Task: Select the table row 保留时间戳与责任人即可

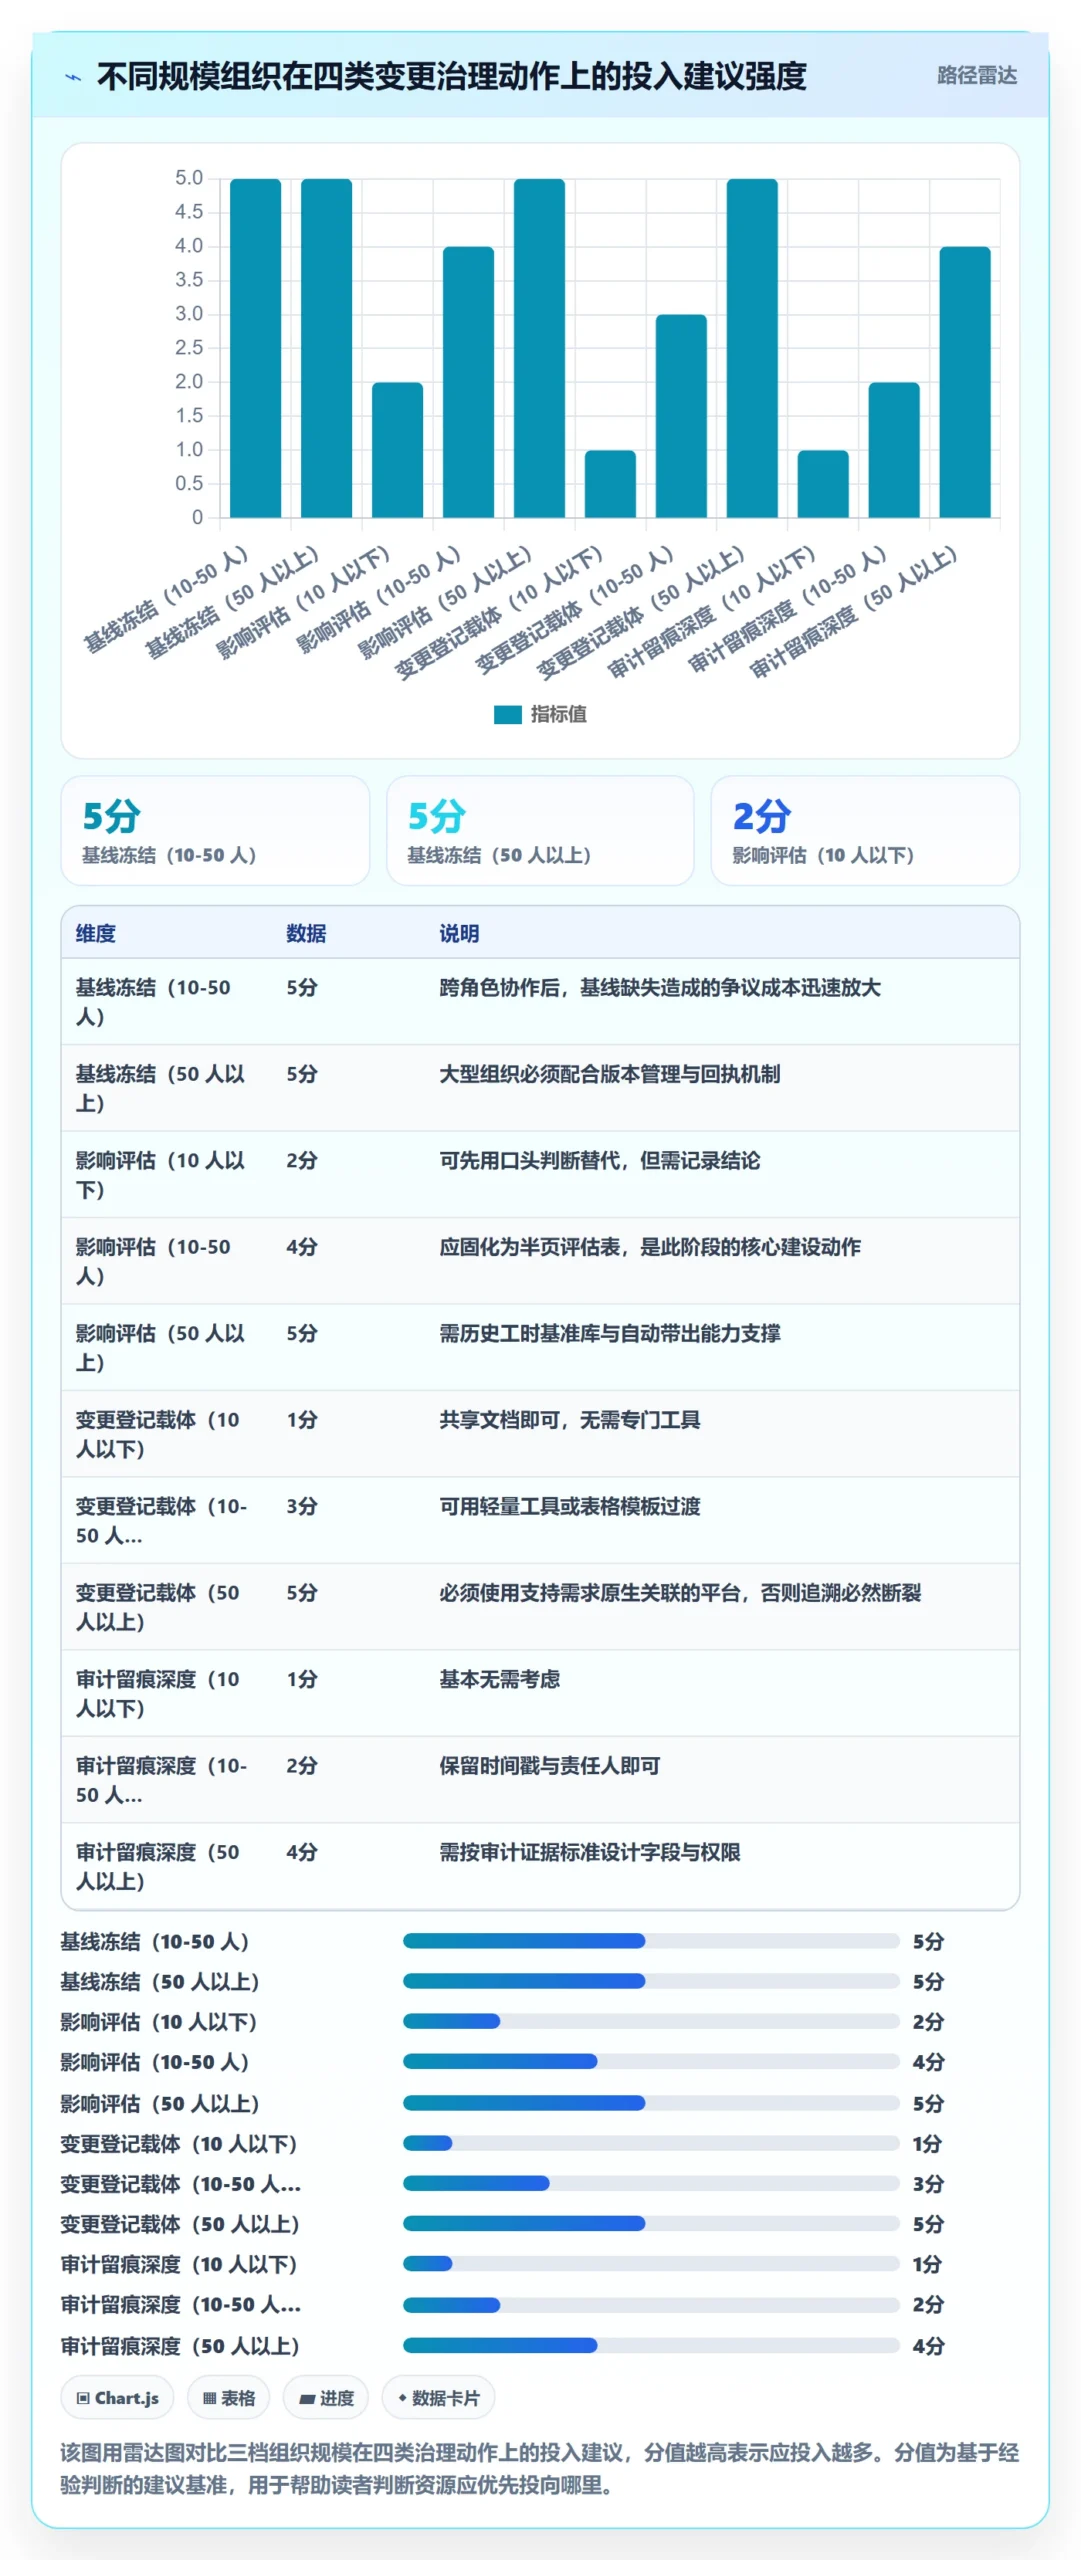Action: pyautogui.click(x=540, y=1780)
